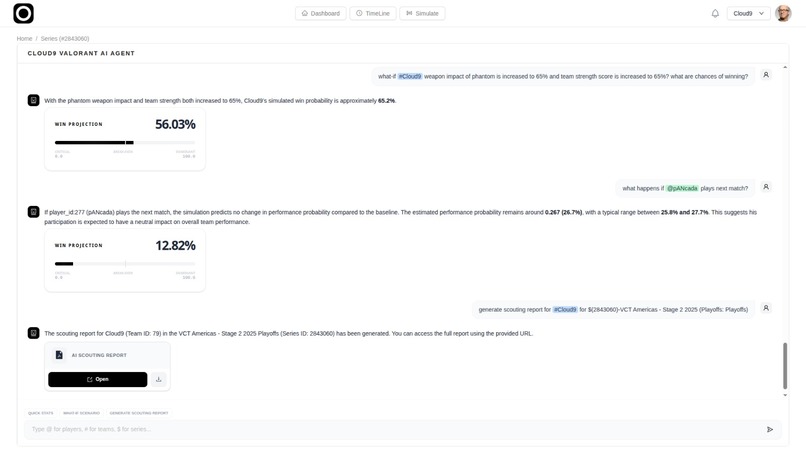806x453 pixels.
Task: Focus the chat message input field
Action: pyautogui.click(x=396, y=429)
